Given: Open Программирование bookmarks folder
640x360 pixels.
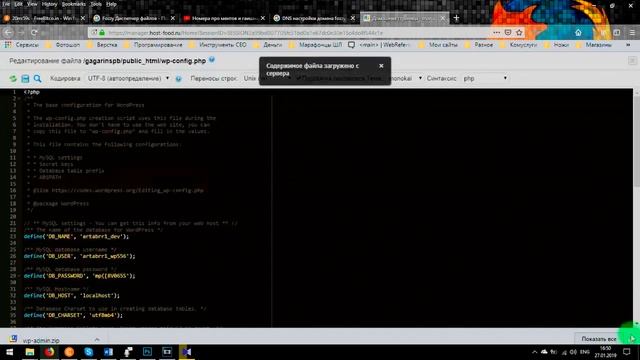Looking at the screenshot, I should click(x=153, y=45).
